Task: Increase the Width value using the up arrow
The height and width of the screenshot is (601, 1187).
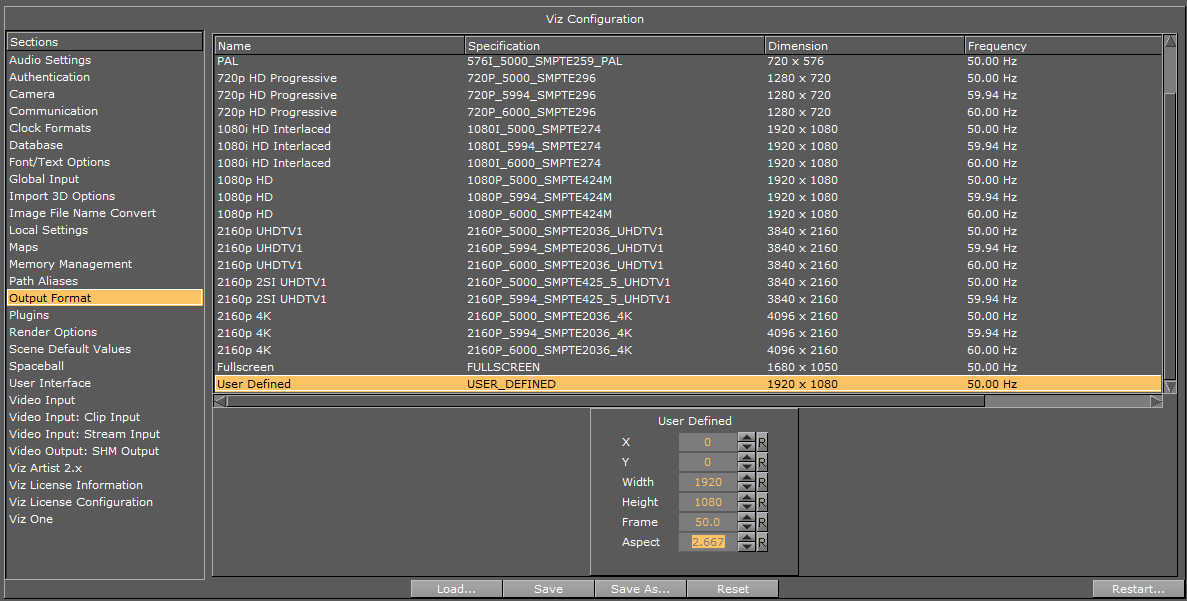Action: coord(746,478)
